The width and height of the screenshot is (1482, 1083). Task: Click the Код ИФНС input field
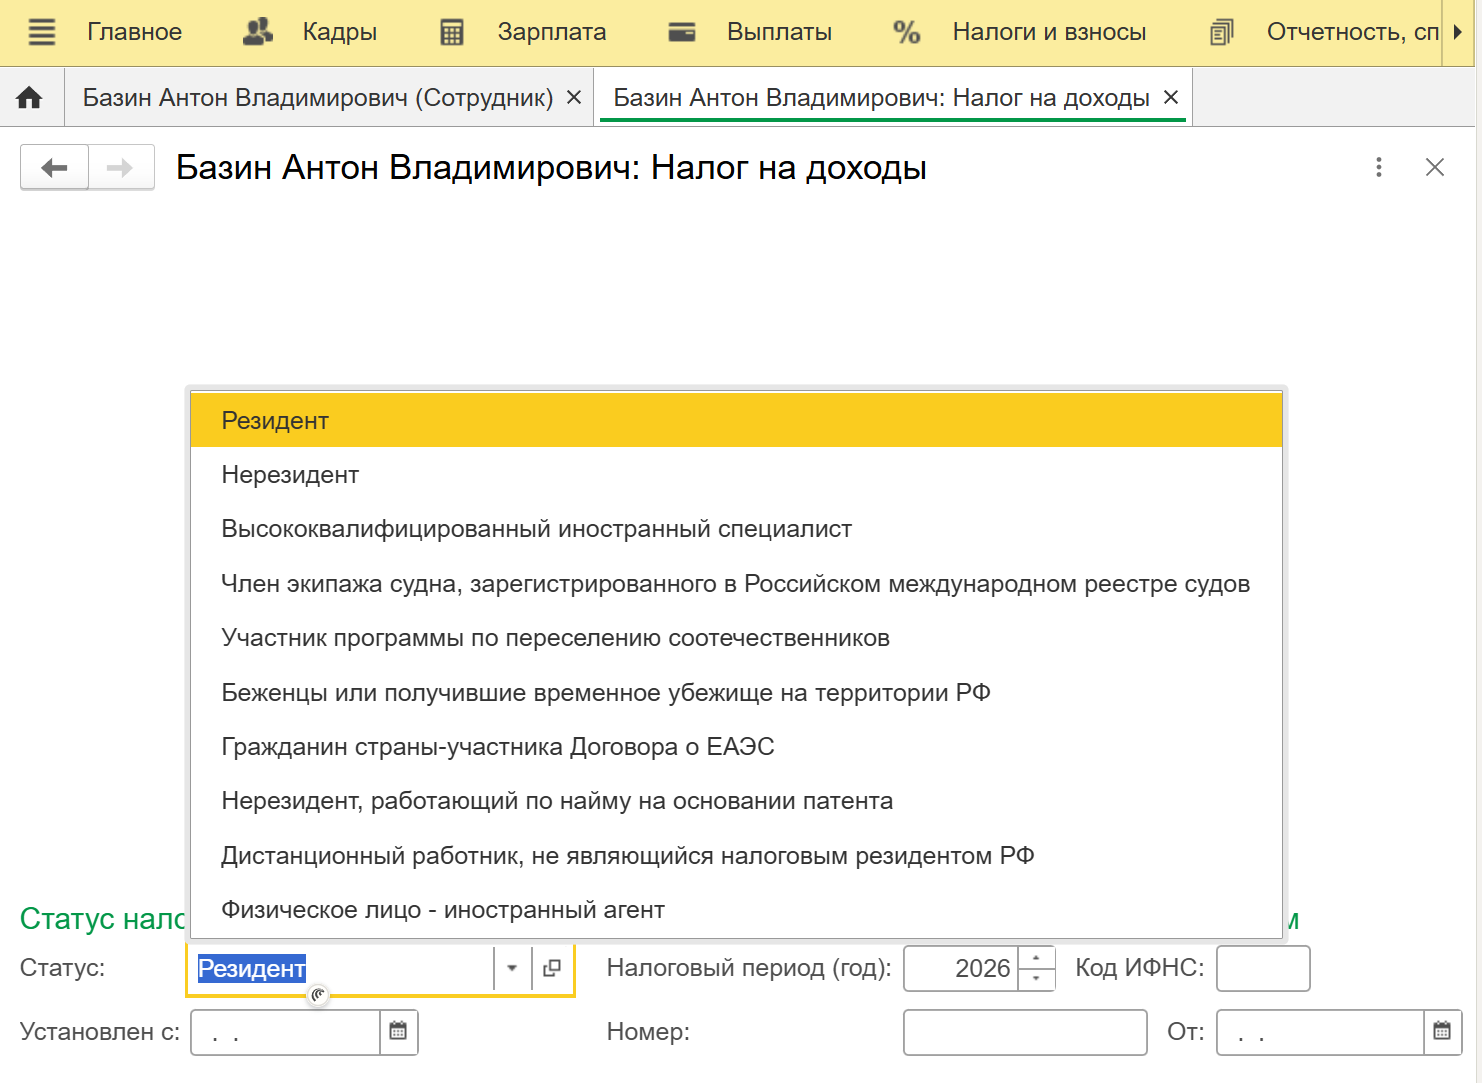pyautogui.click(x=1263, y=968)
